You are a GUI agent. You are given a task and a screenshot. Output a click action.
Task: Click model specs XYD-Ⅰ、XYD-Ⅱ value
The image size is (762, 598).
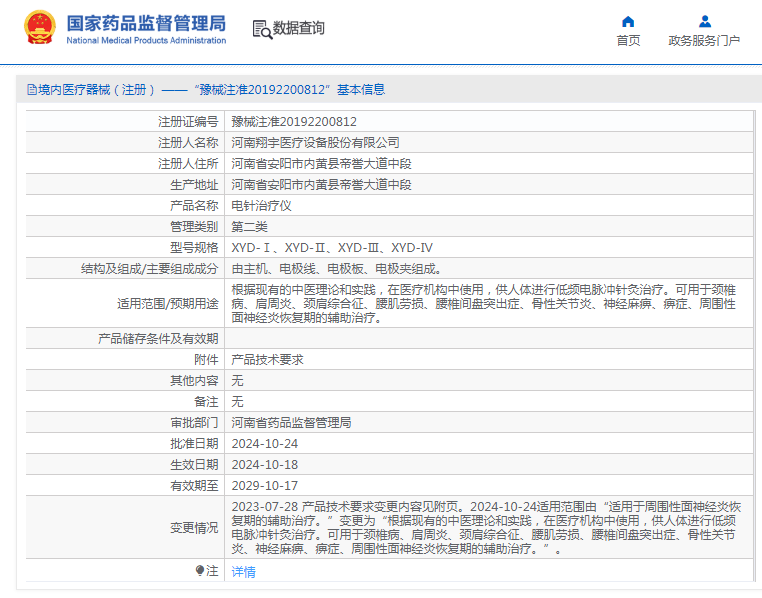(x=332, y=248)
